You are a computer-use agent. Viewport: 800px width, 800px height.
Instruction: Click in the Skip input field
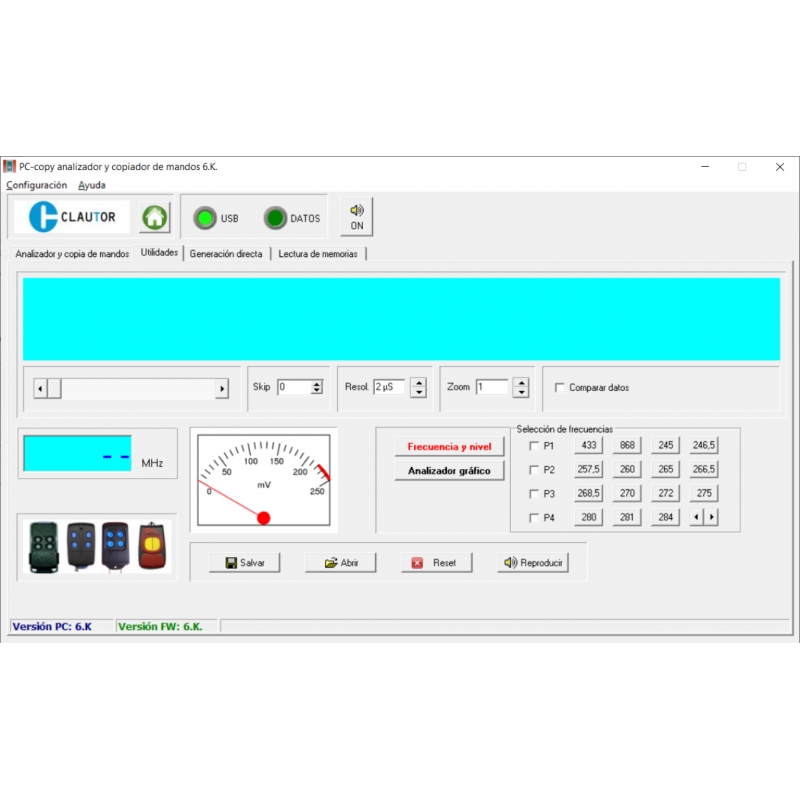(x=294, y=387)
